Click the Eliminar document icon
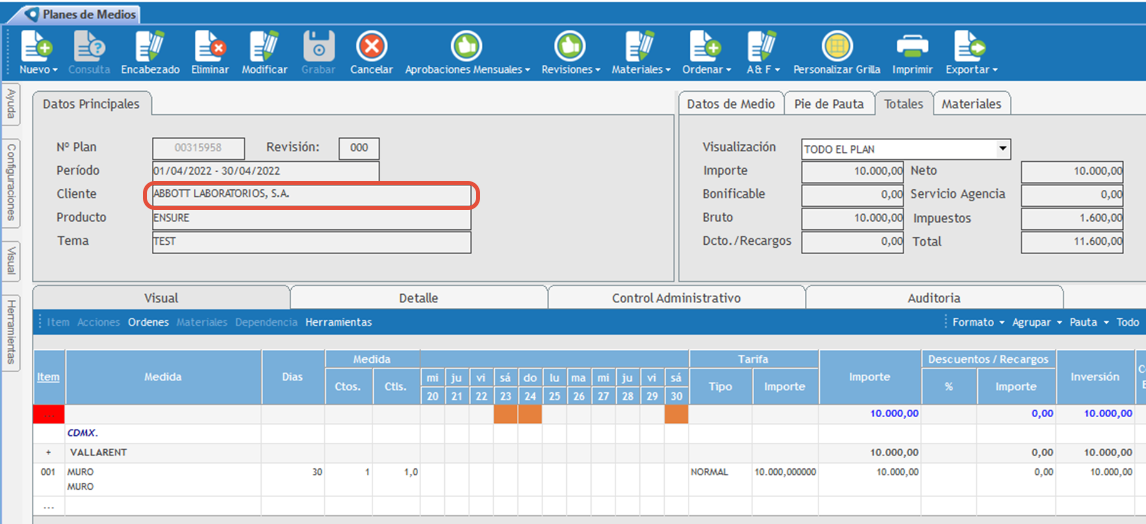The height and width of the screenshot is (524, 1146). coord(210,47)
